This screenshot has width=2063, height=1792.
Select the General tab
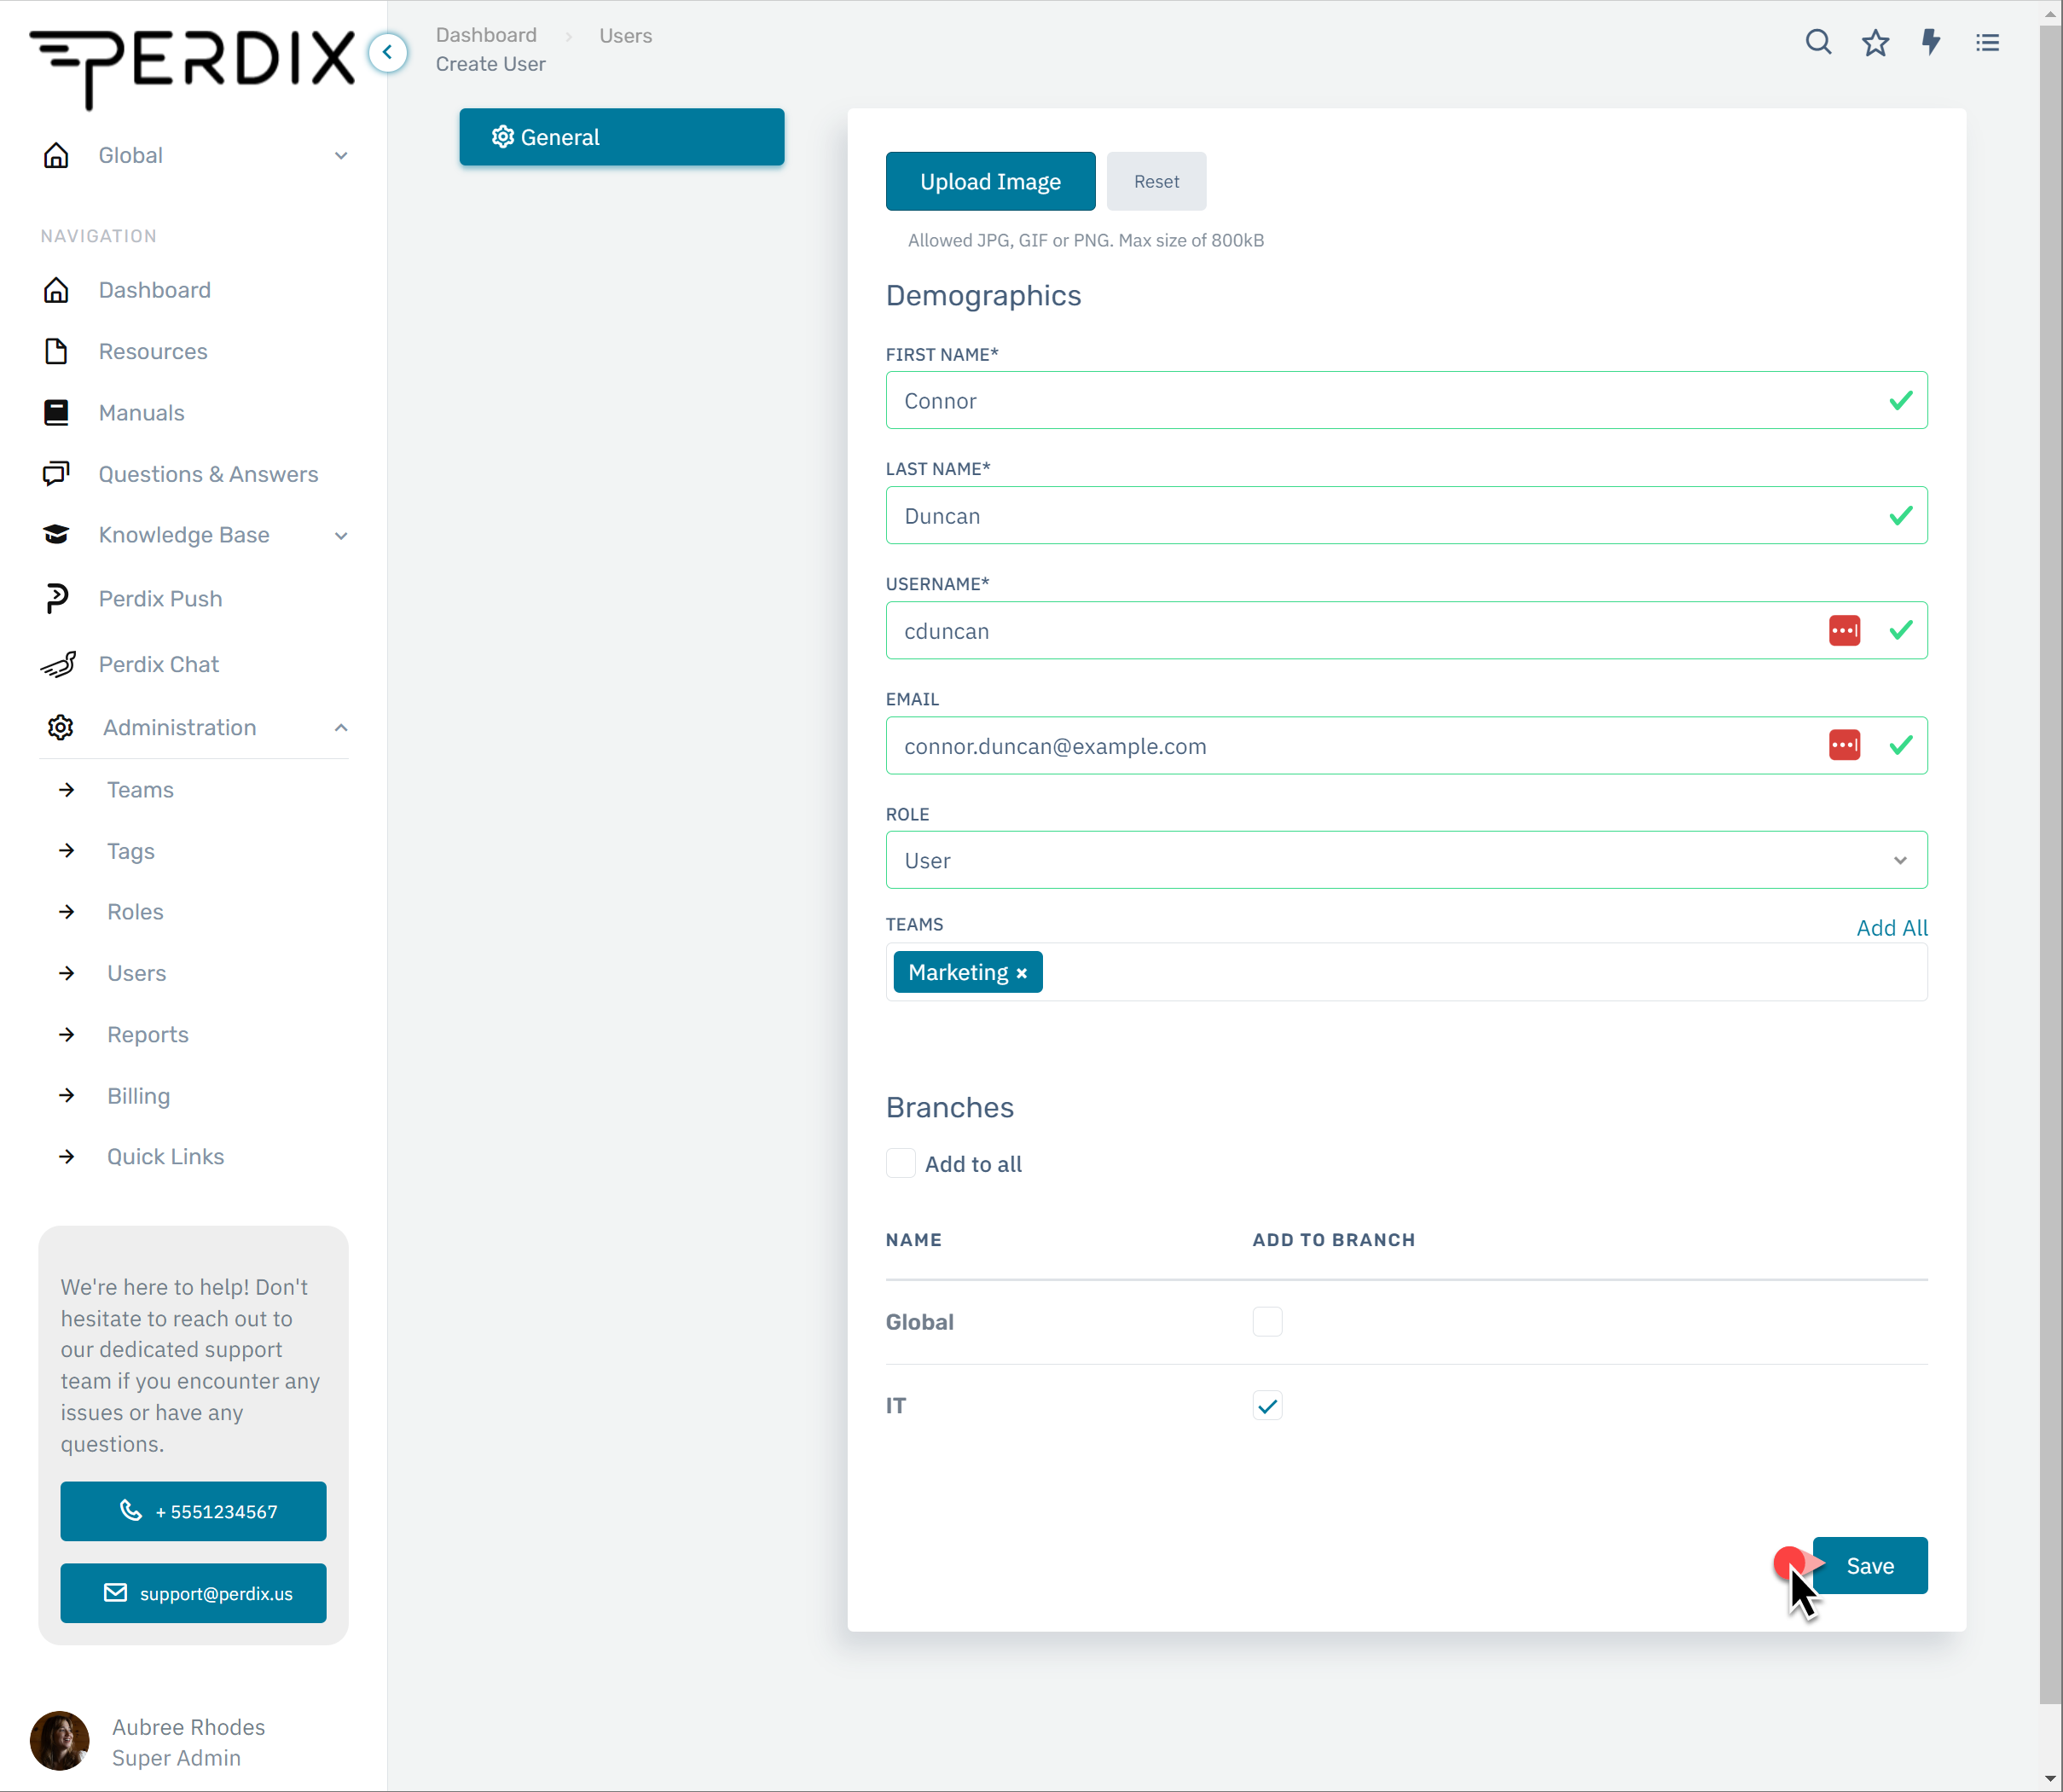[x=621, y=137]
